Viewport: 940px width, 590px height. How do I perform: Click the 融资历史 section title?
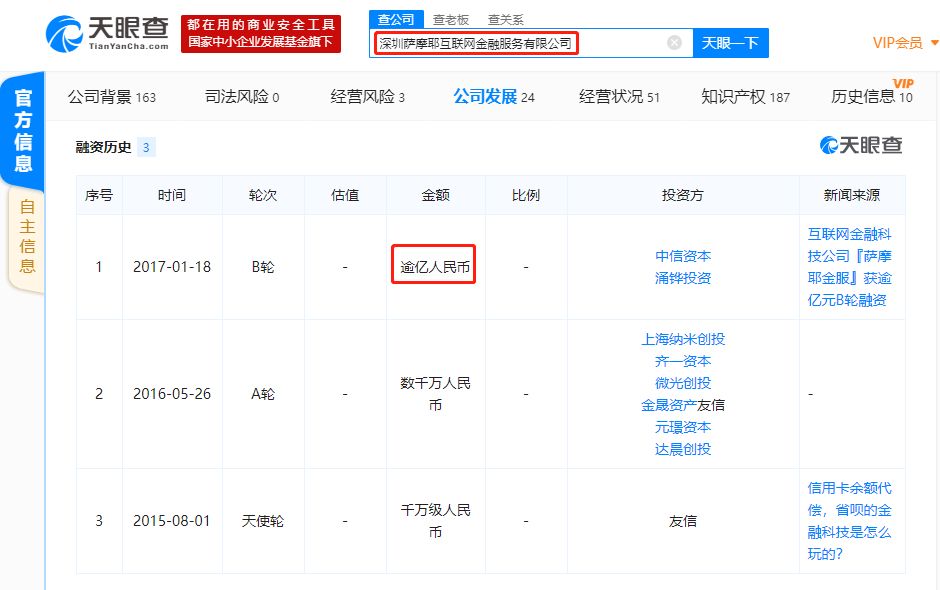[103, 147]
